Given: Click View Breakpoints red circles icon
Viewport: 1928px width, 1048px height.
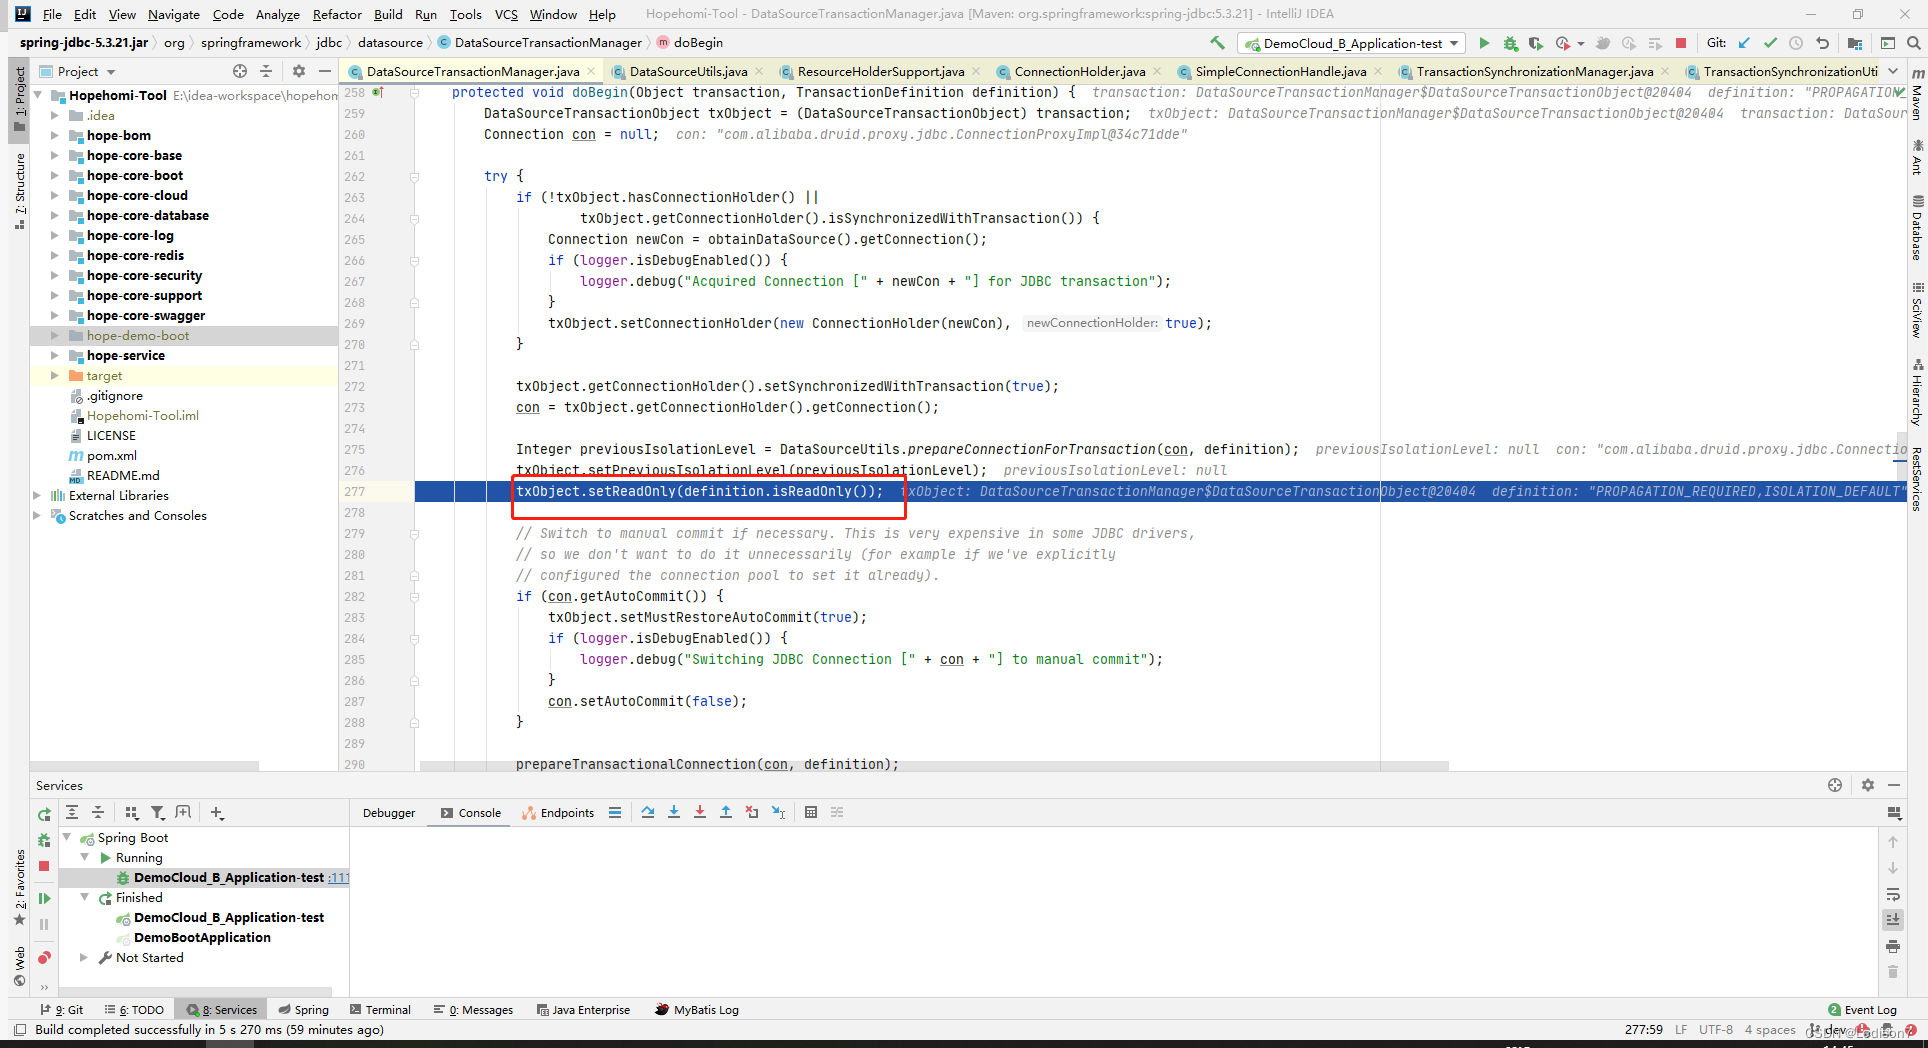Looking at the screenshot, I should (44, 958).
